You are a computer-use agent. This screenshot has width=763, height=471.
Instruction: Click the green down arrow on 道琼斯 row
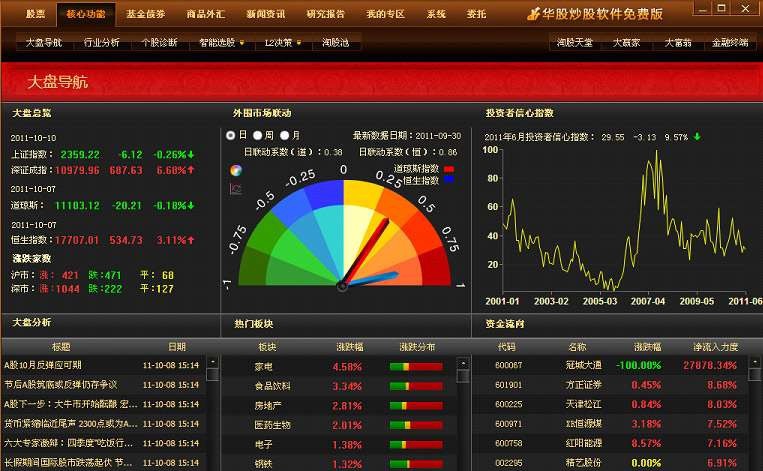(191, 205)
